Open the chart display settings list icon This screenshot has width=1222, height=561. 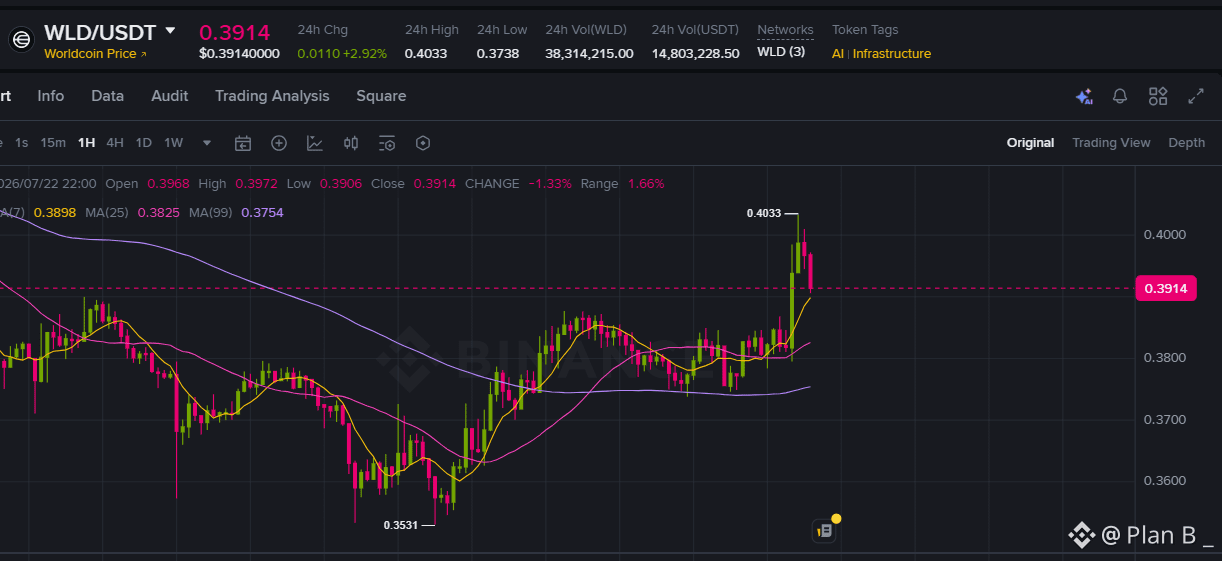click(x=387, y=143)
